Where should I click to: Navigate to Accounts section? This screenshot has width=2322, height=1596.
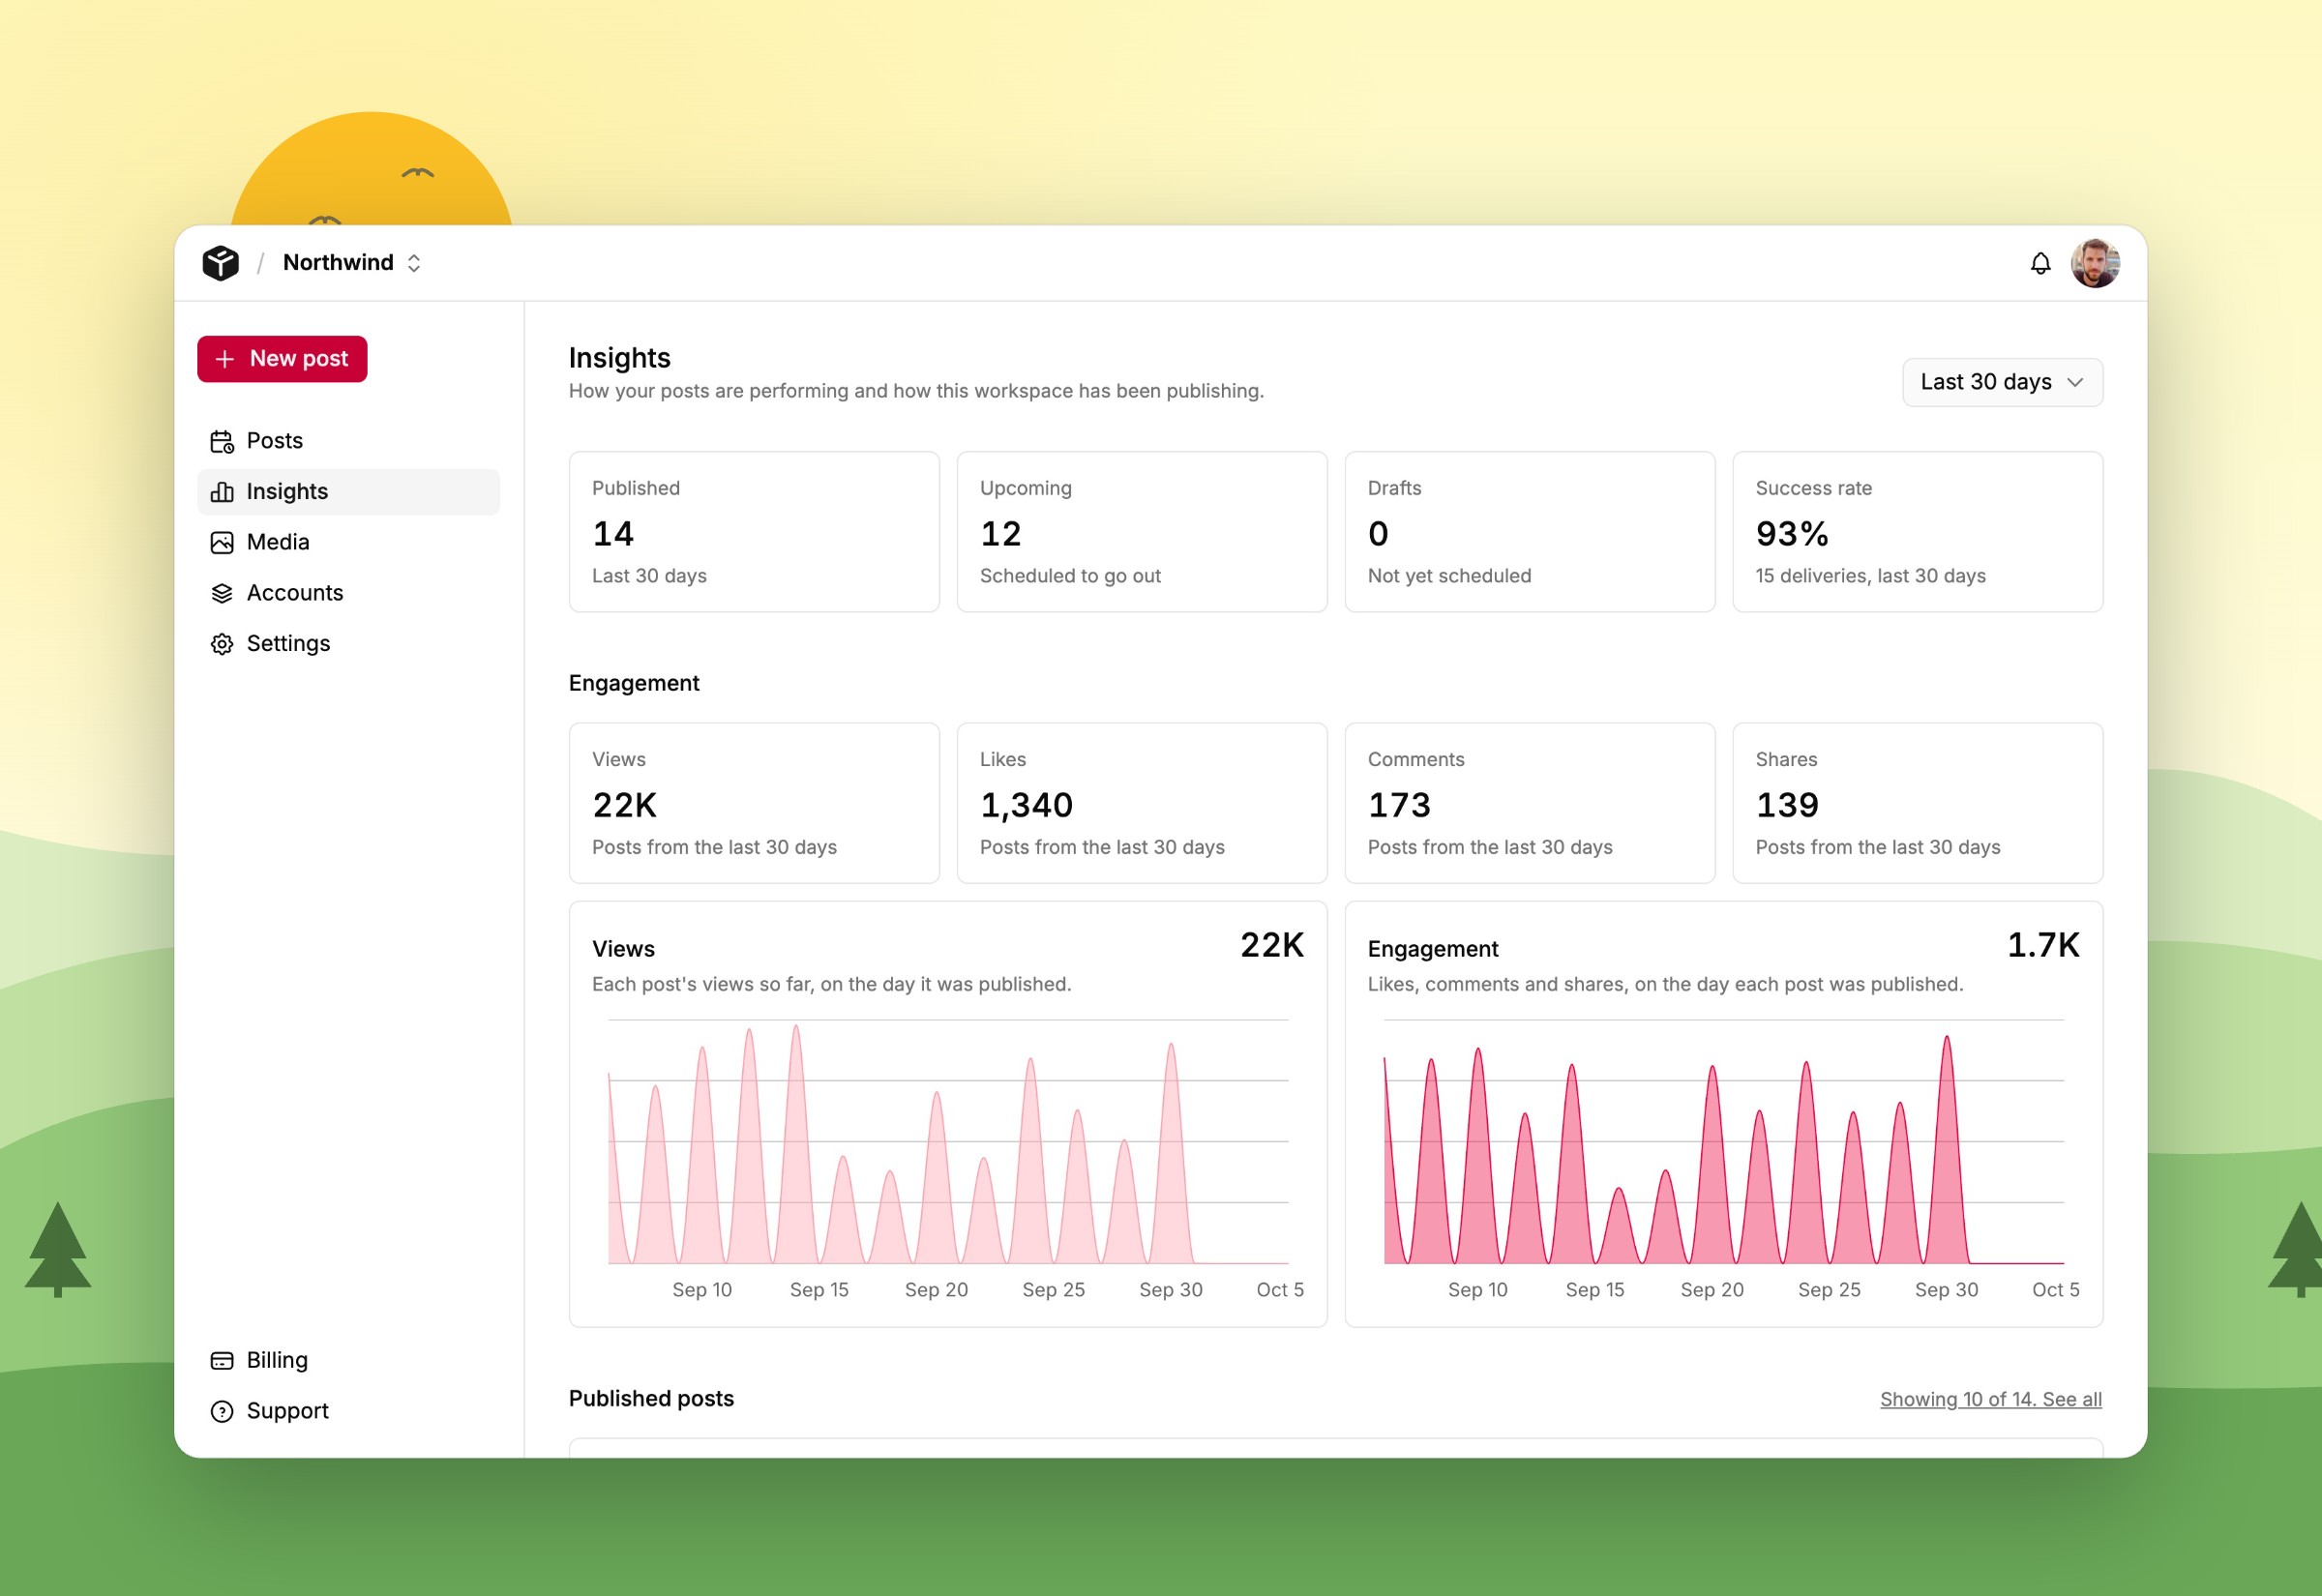tap(348, 593)
